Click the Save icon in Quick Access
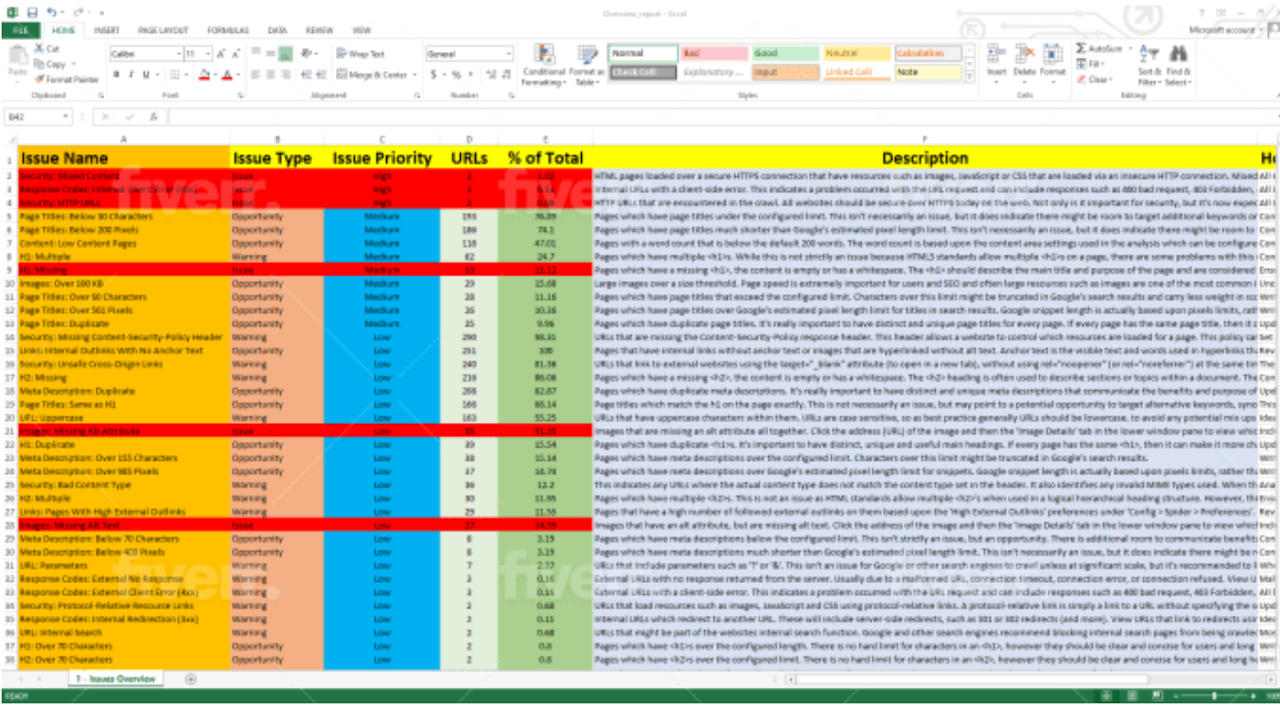The height and width of the screenshot is (705, 1280). (x=31, y=12)
